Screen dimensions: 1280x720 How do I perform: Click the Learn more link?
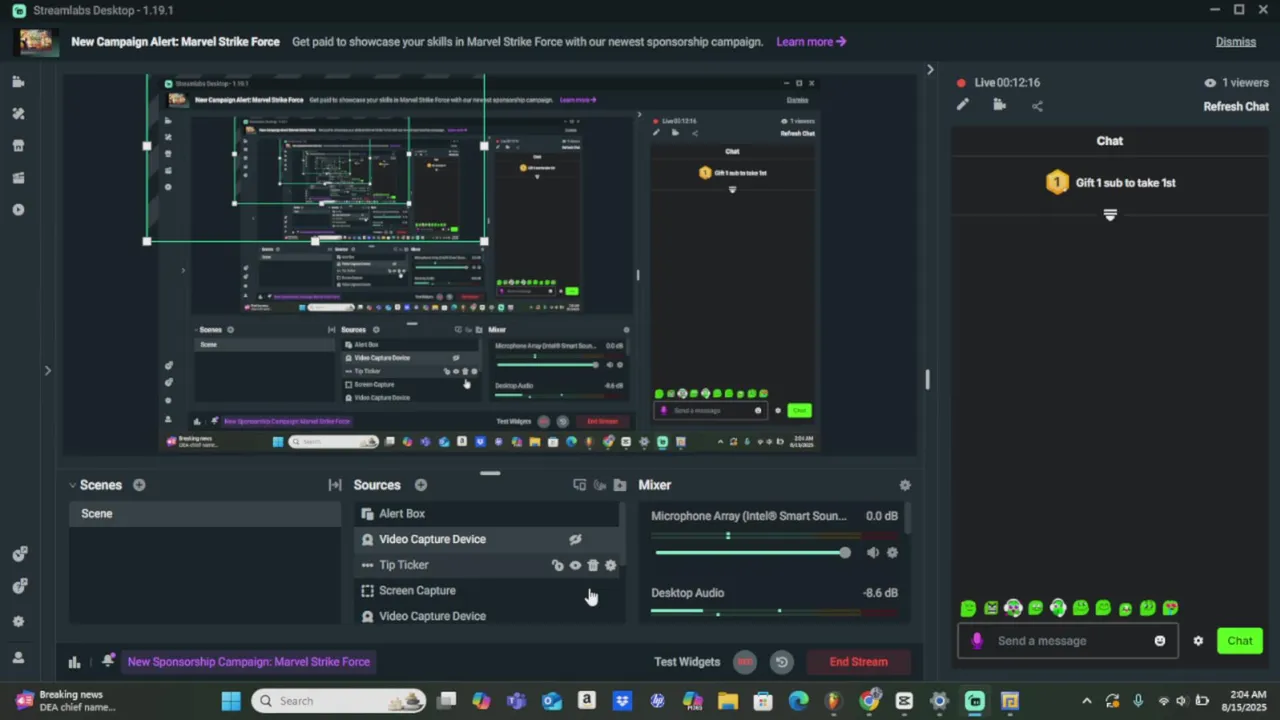point(811,42)
